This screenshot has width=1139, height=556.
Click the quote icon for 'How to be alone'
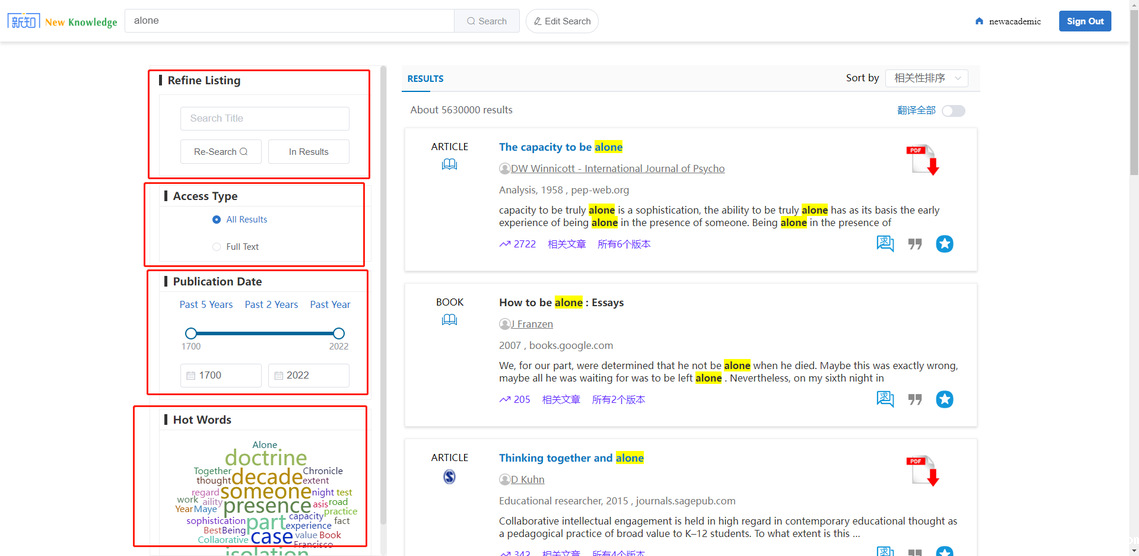pyautogui.click(x=914, y=399)
